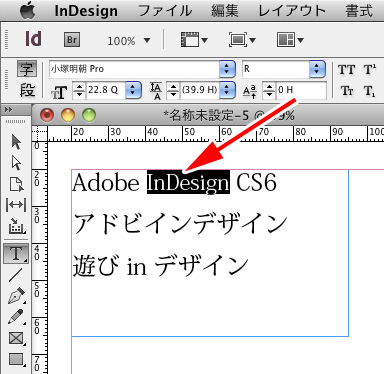This screenshot has width=384, height=374.
Task: Click the font family field 小塚明朝 Pro
Action: click(x=134, y=69)
